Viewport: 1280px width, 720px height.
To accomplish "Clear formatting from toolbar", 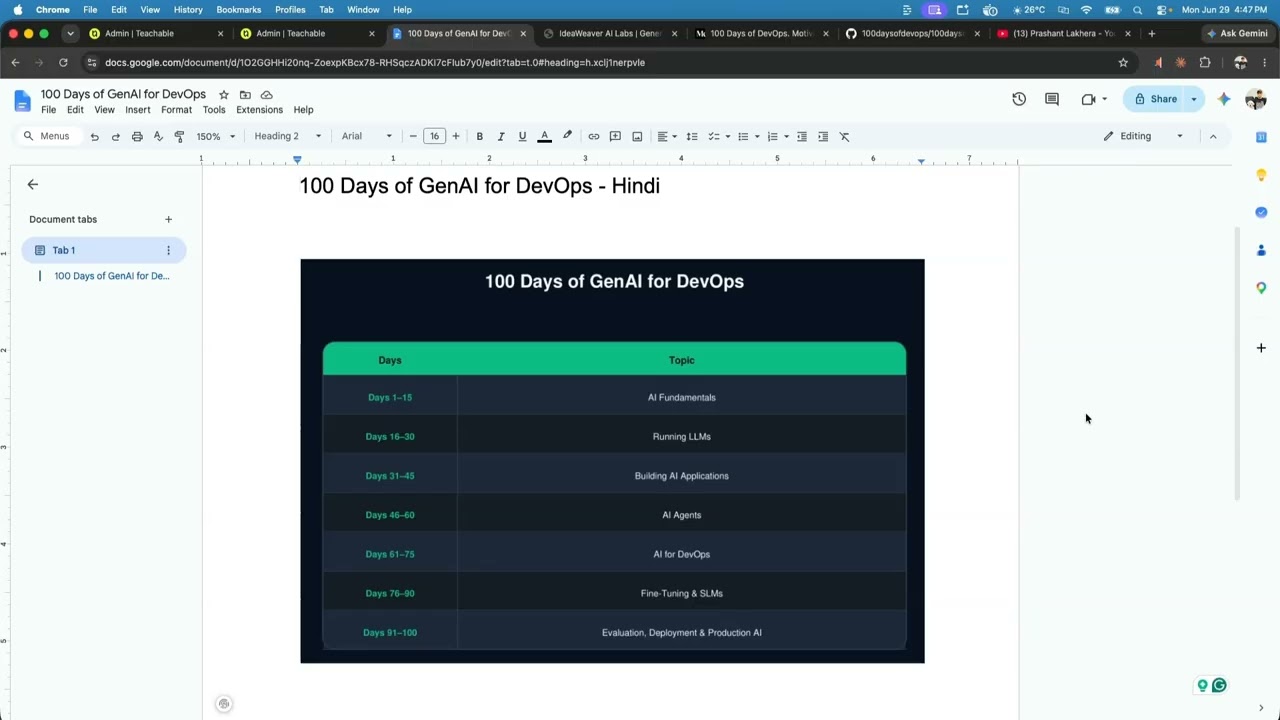I will (x=844, y=136).
